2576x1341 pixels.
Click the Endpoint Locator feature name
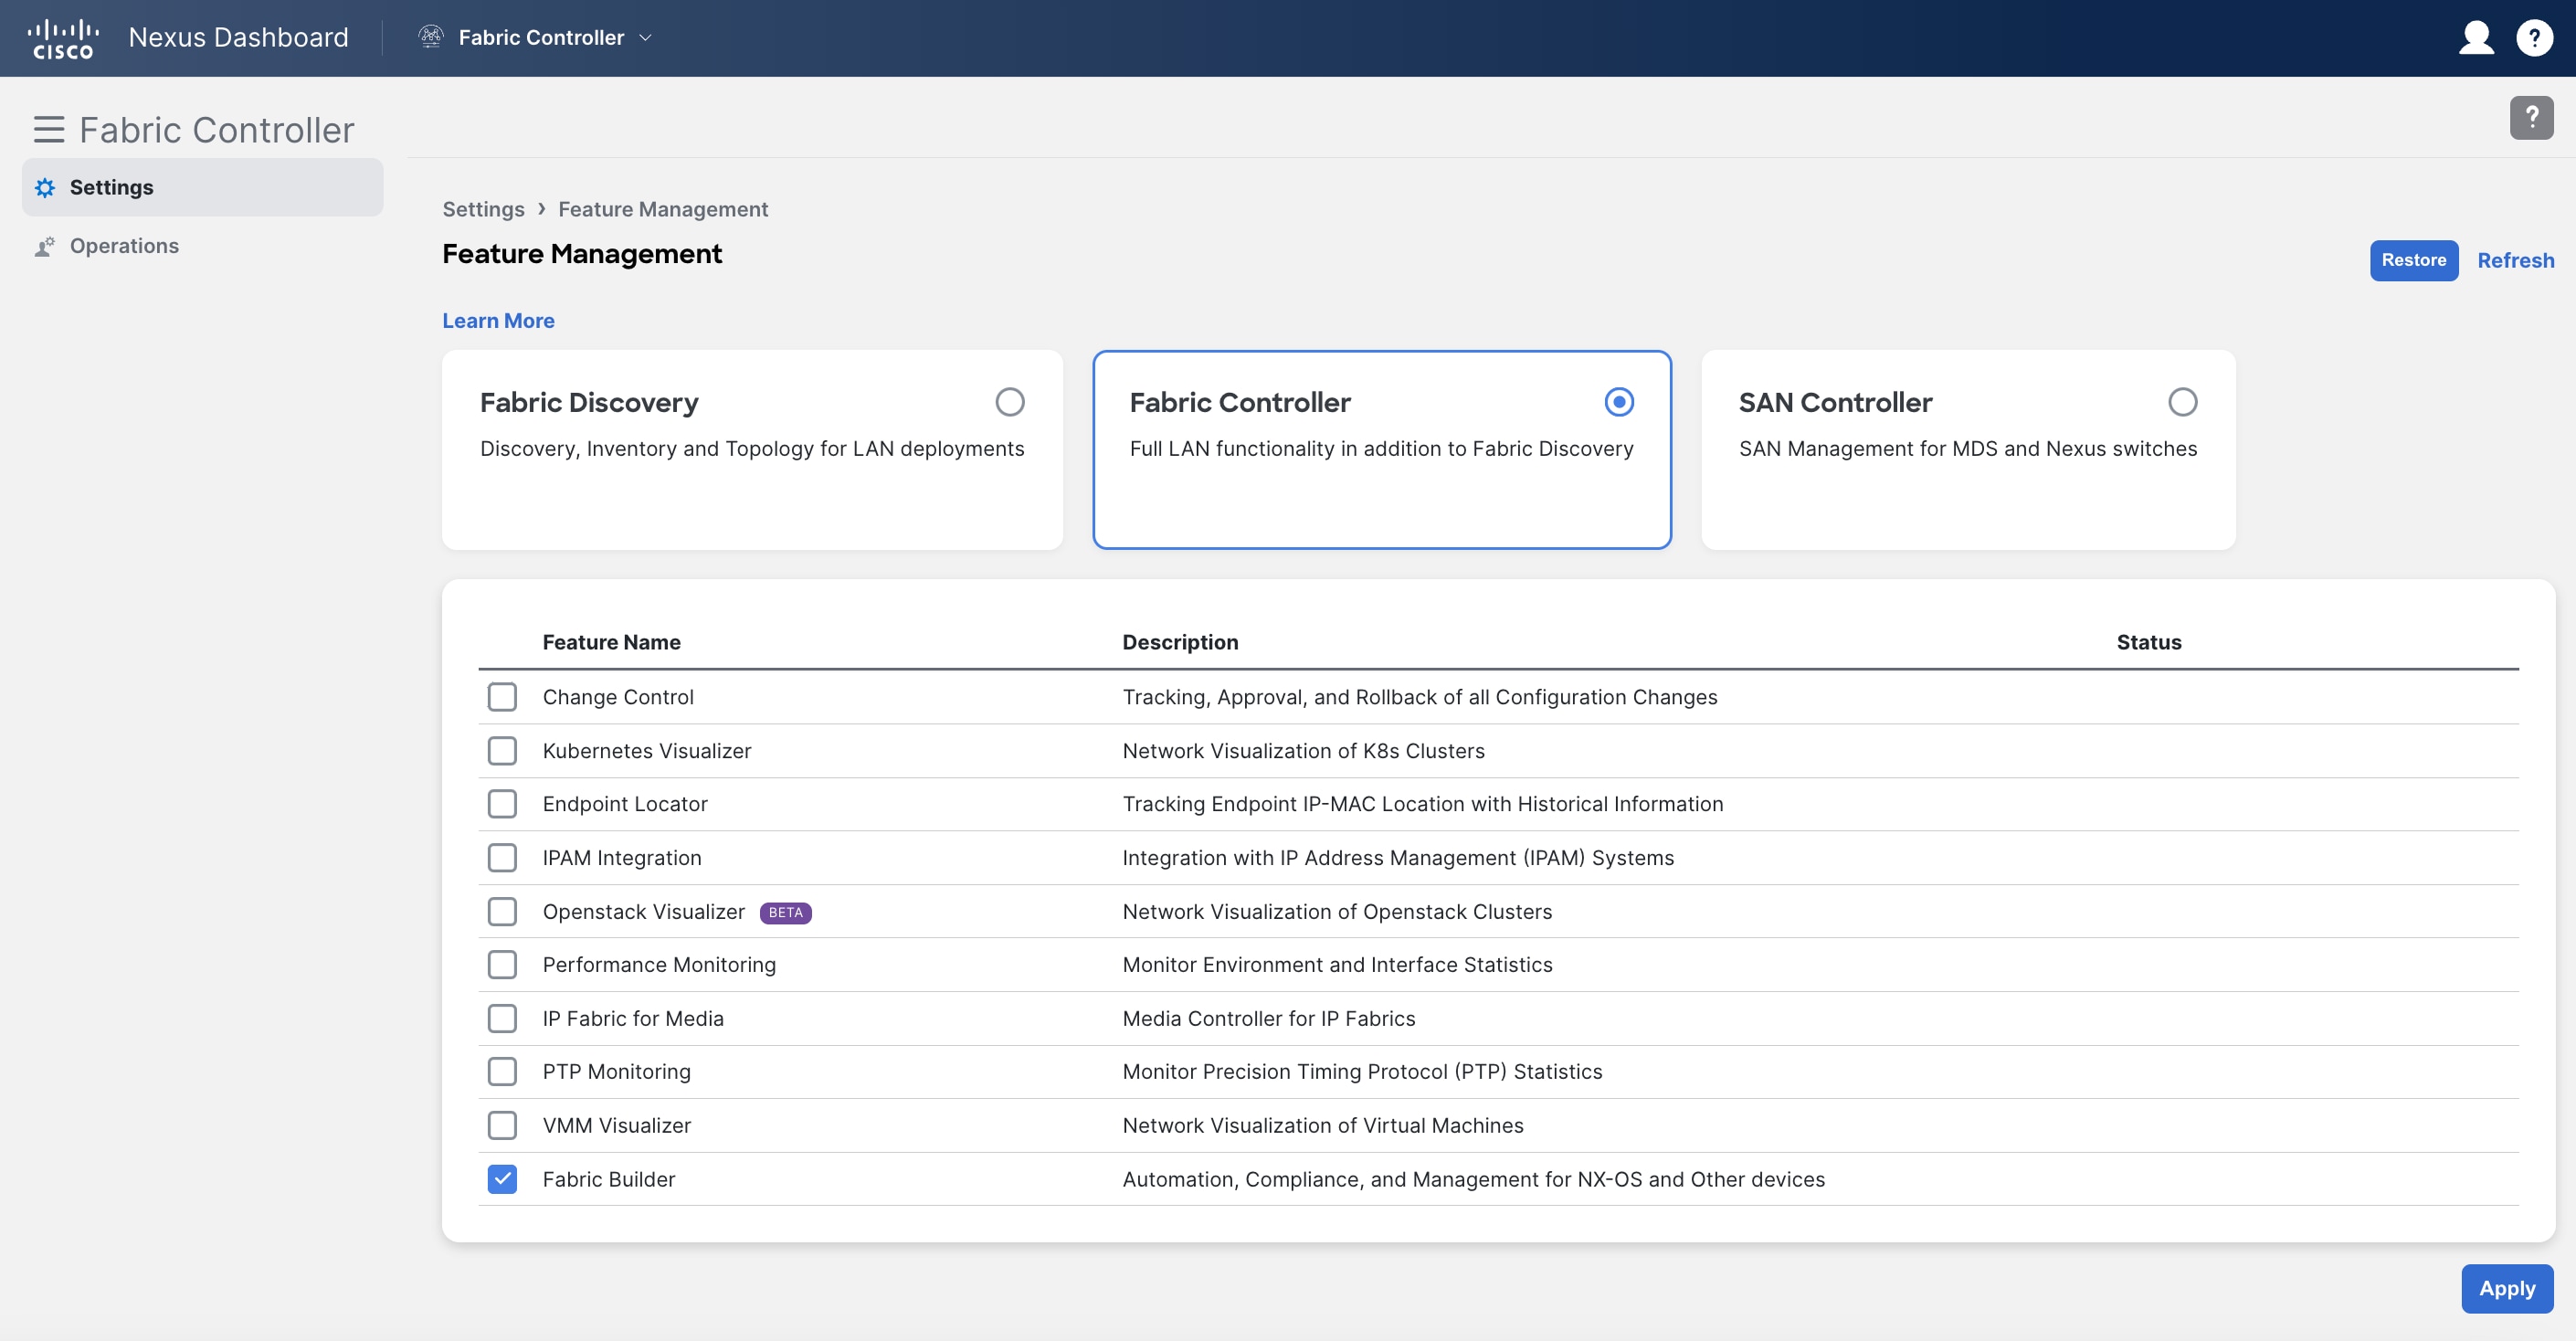tap(625, 804)
